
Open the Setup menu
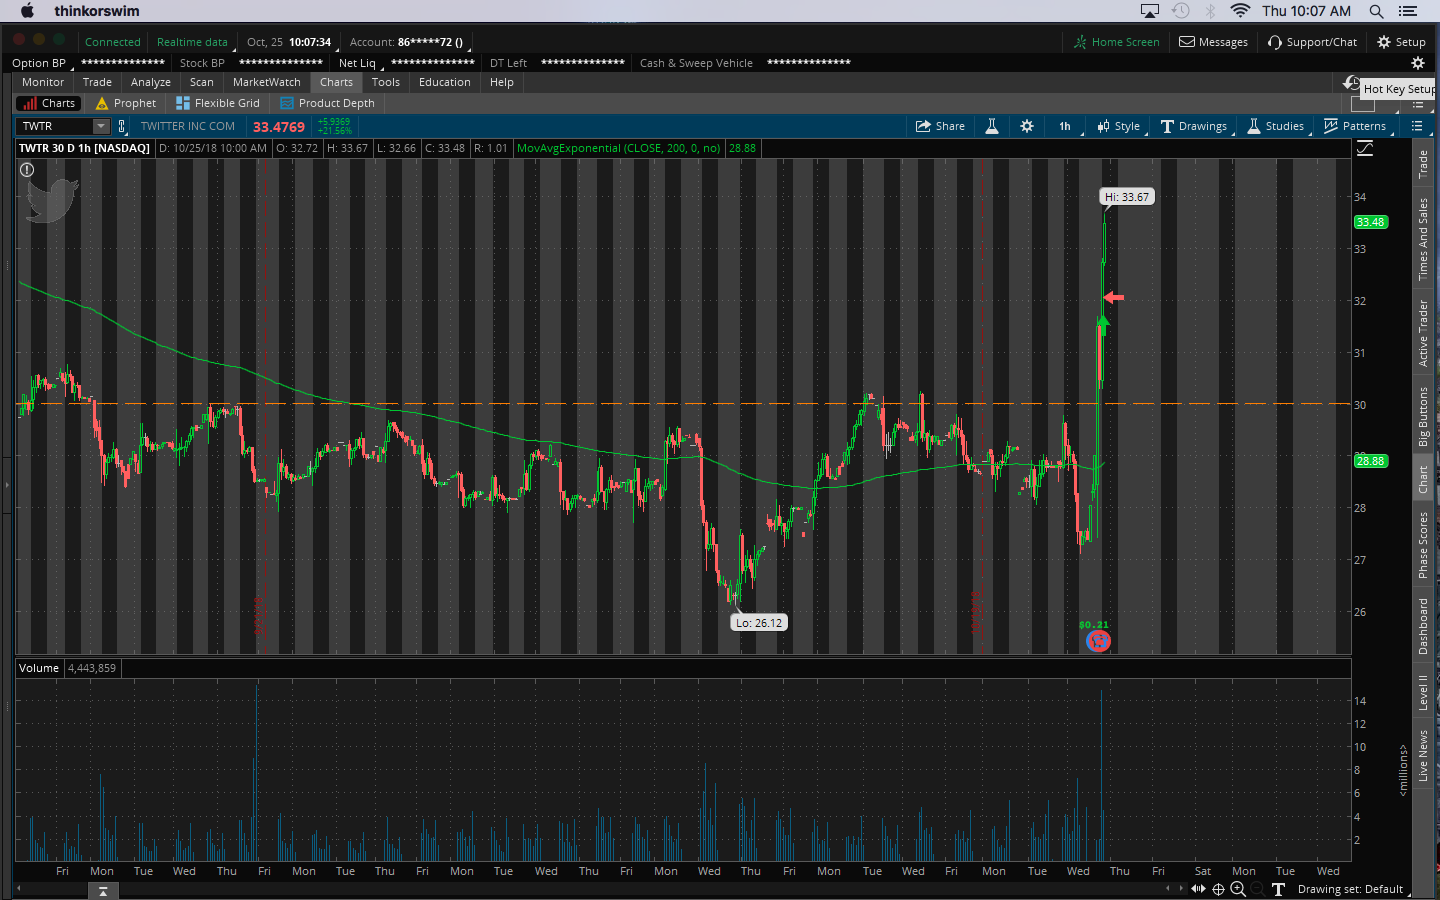tap(1401, 42)
